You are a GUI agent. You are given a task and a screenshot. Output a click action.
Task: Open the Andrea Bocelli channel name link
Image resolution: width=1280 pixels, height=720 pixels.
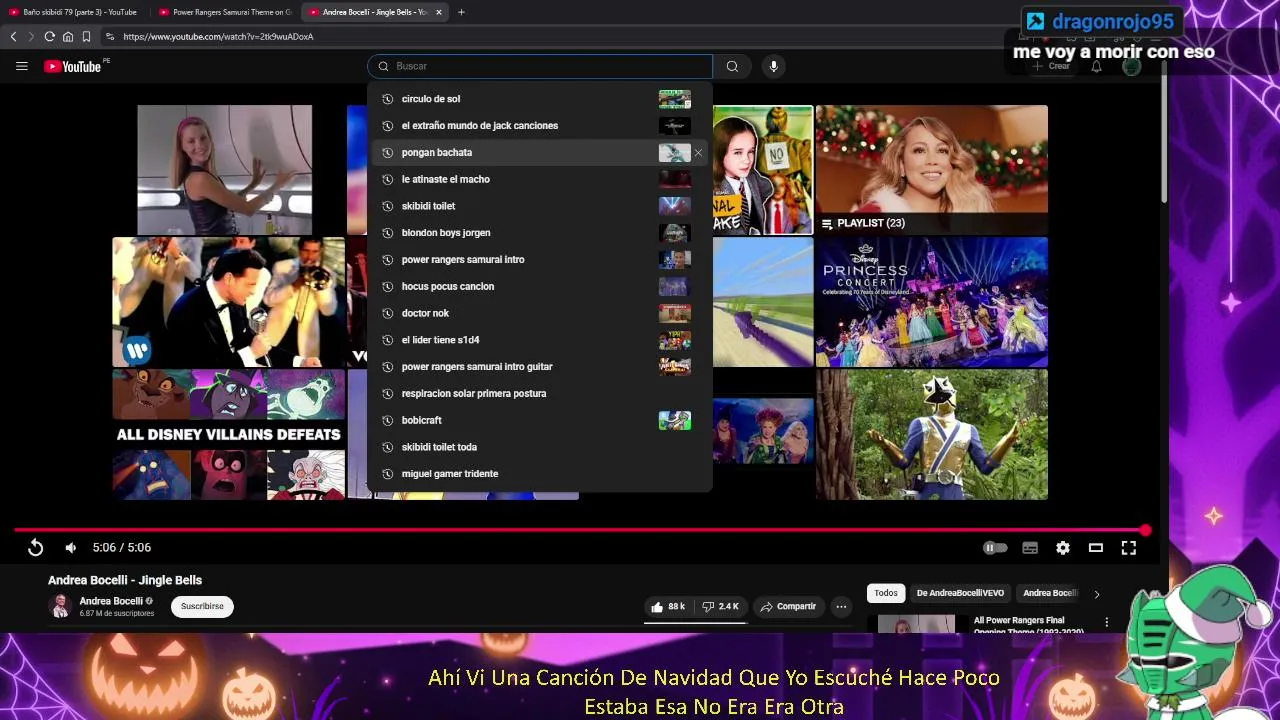click(111, 601)
